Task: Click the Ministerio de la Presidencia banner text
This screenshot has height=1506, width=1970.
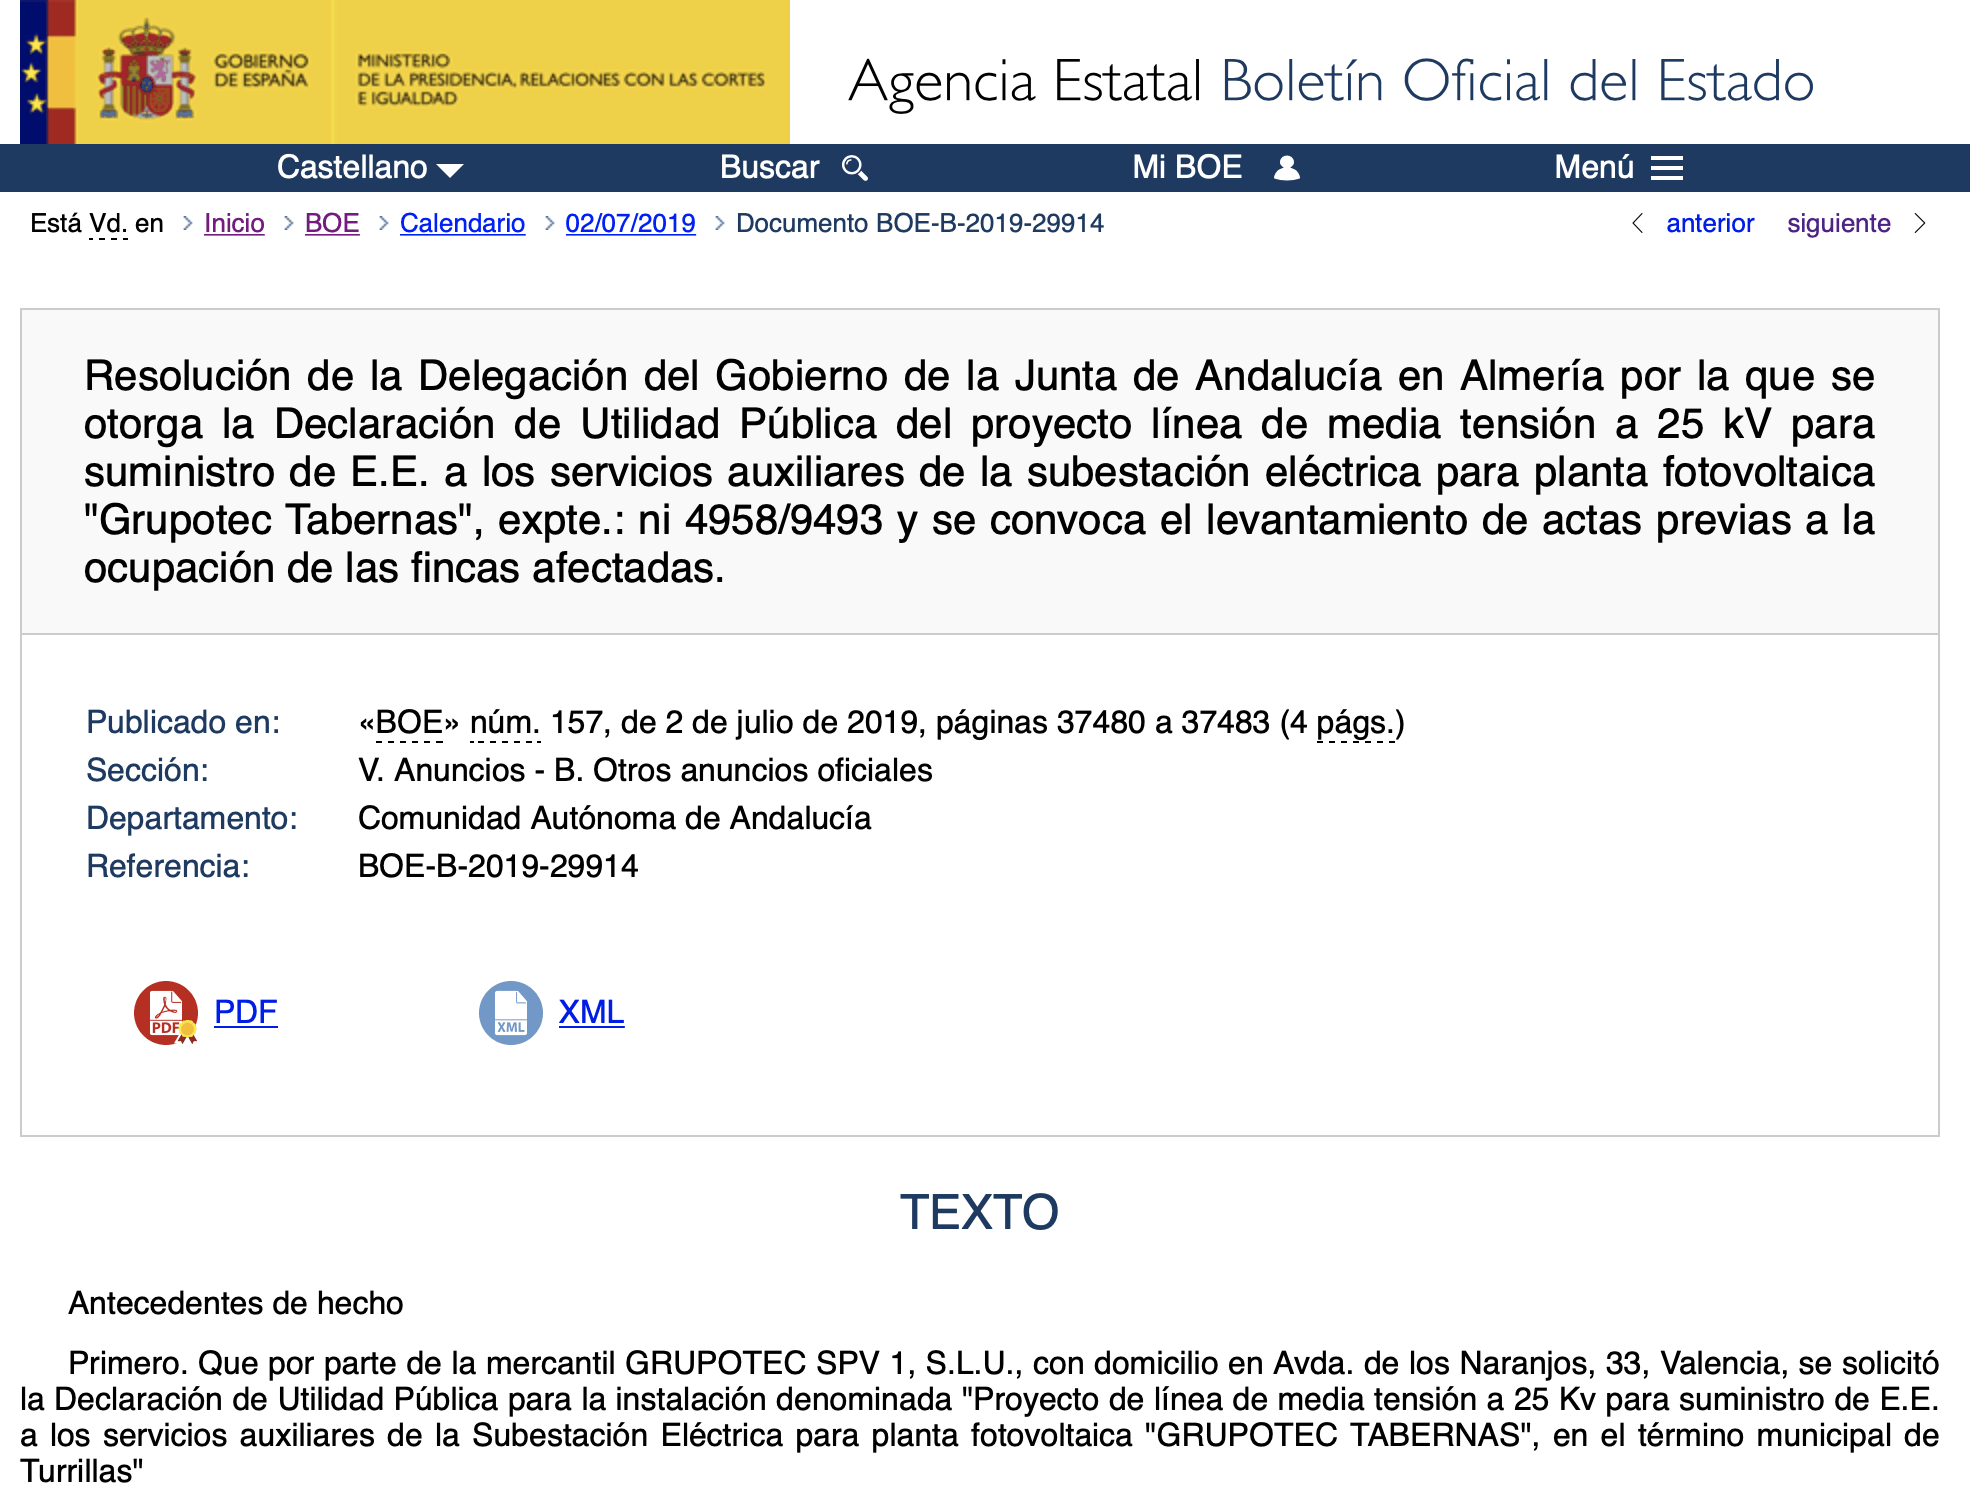Action: (561, 79)
